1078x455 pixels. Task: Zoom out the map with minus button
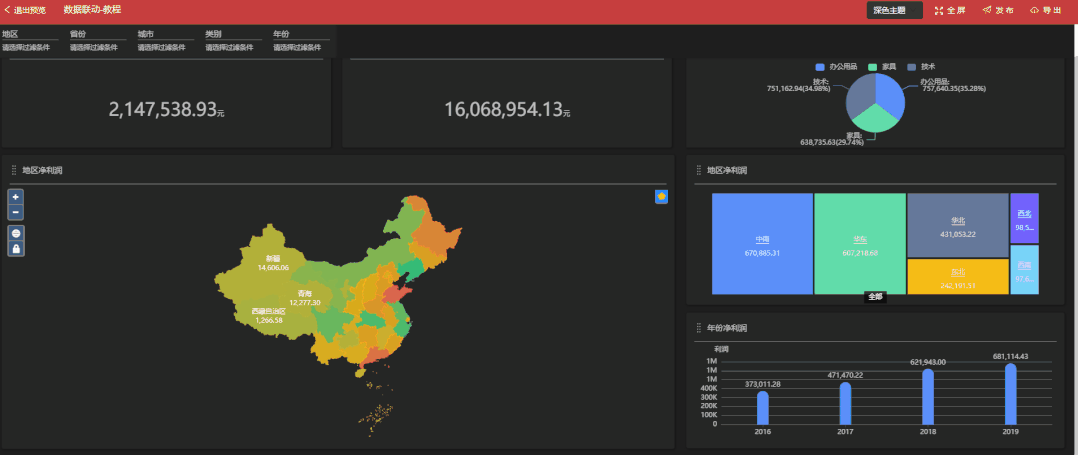click(x=16, y=212)
